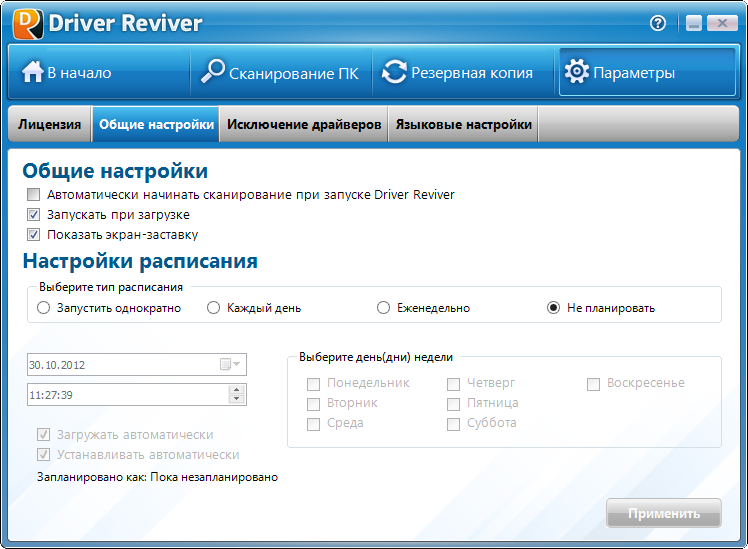Select the Еженедельно schedule option

pos(384,308)
